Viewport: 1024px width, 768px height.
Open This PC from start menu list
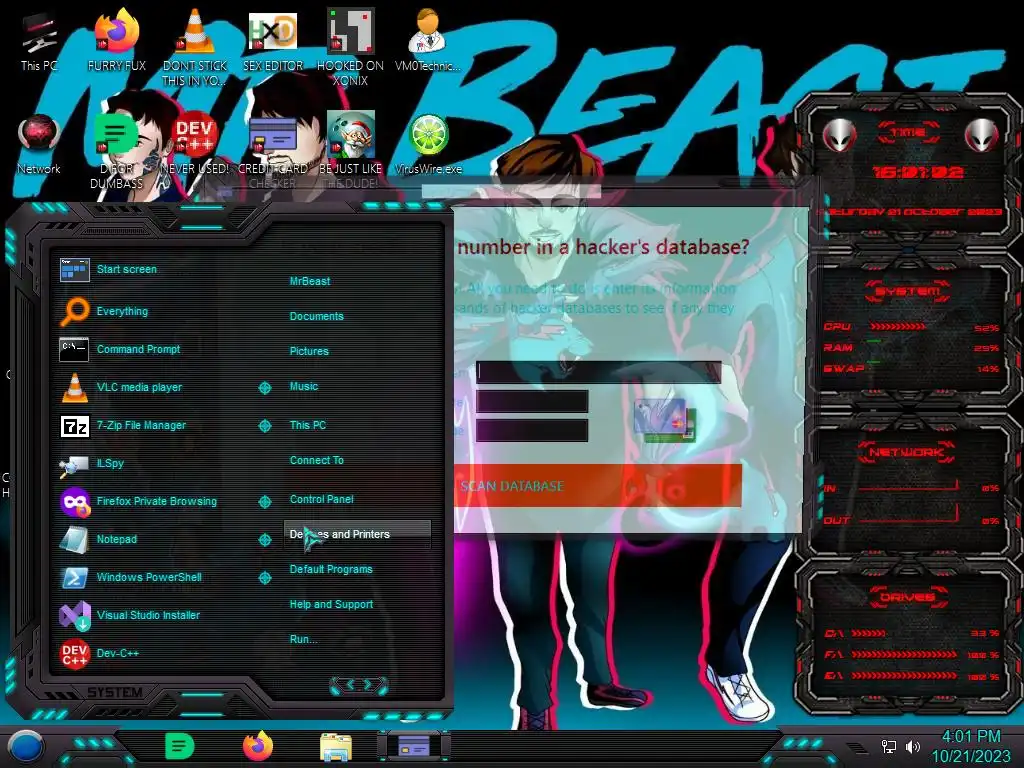point(308,424)
